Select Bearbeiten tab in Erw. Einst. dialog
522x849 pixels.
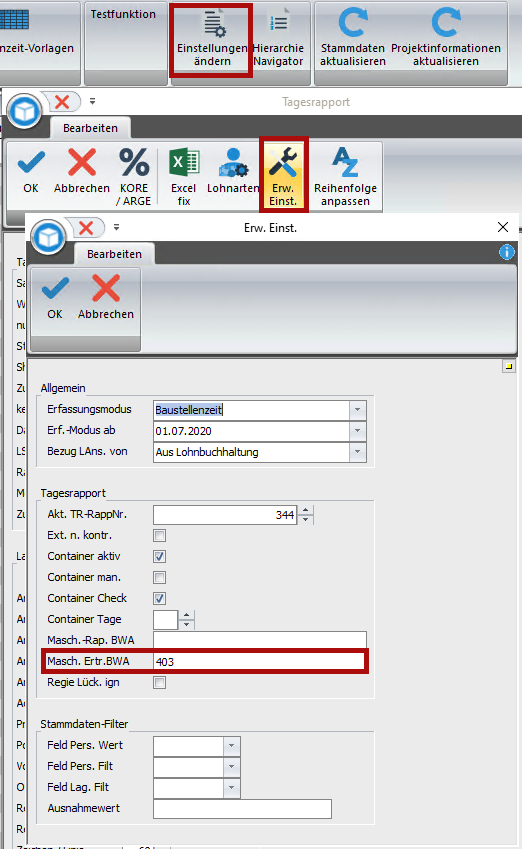[x=114, y=254]
